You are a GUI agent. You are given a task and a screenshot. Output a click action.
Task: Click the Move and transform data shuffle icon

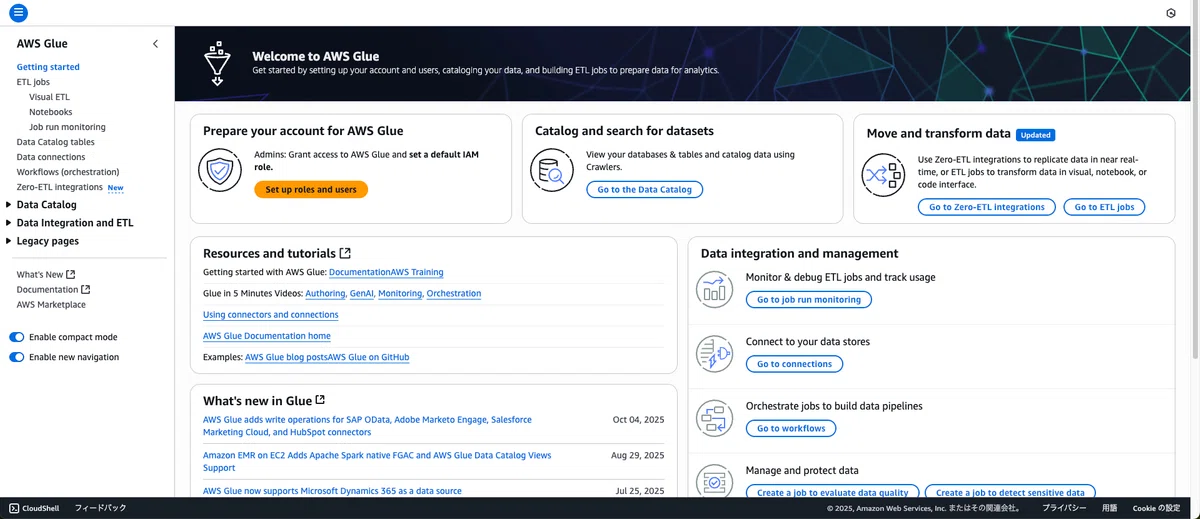883,176
